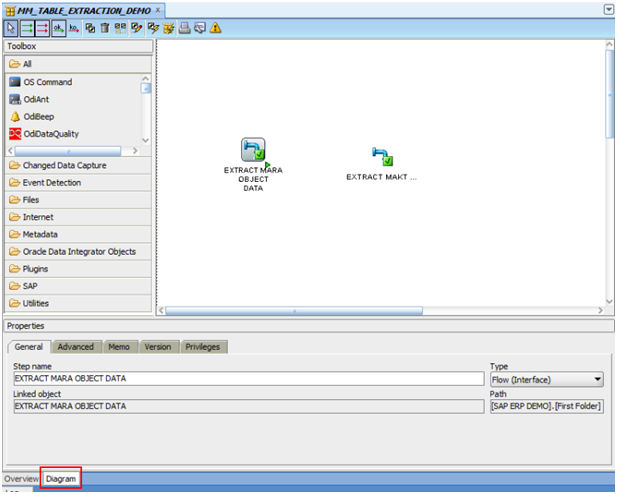Expand the Files toolbox folder
617x494 pixels.
[x=78, y=200]
